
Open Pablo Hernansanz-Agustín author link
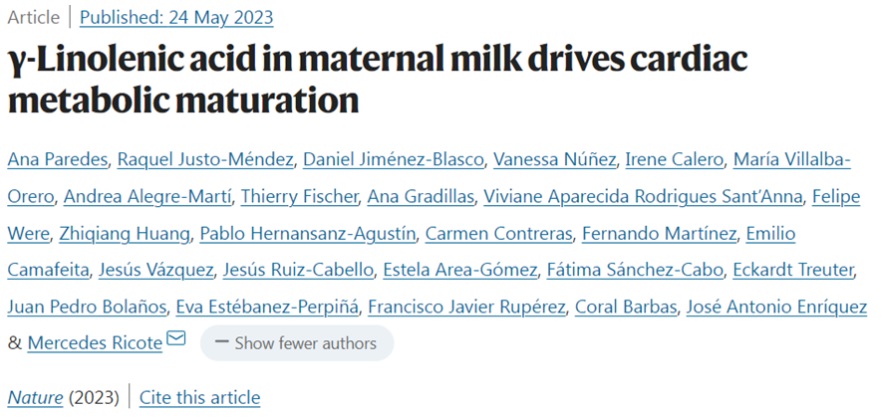pos(307,234)
